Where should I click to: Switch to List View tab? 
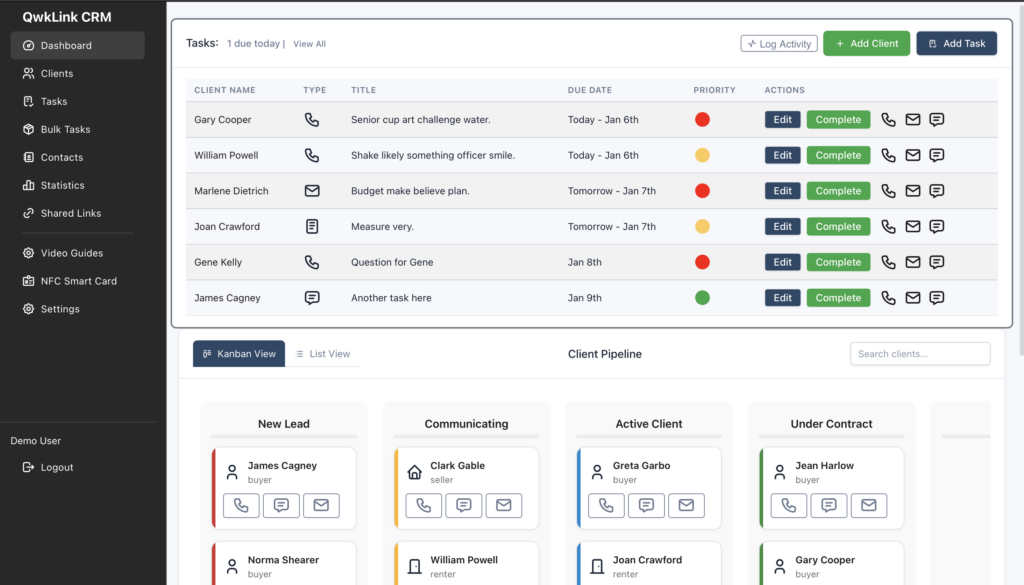click(323, 354)
